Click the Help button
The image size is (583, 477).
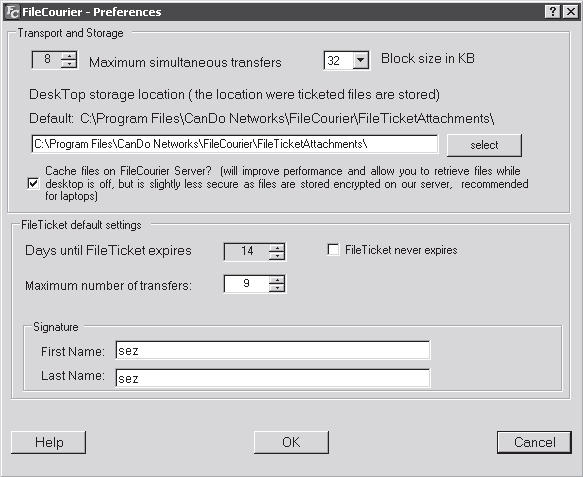point(48,442)
